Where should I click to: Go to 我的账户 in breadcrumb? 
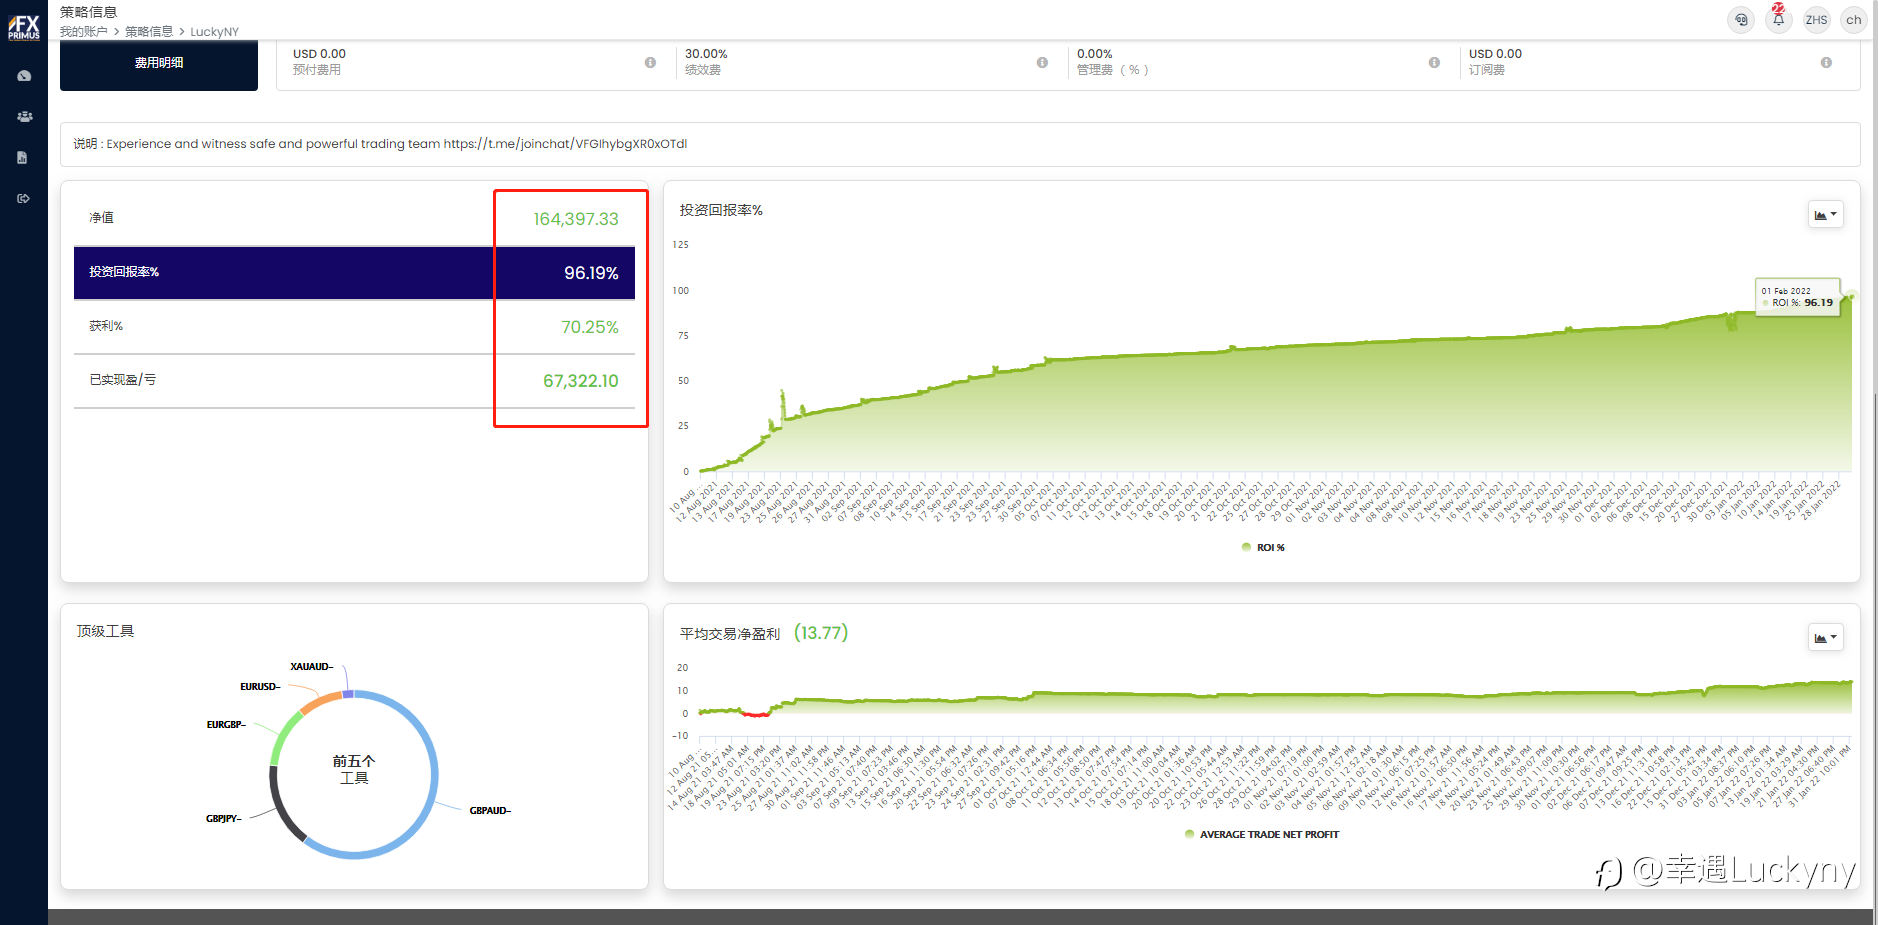(83, 32)
